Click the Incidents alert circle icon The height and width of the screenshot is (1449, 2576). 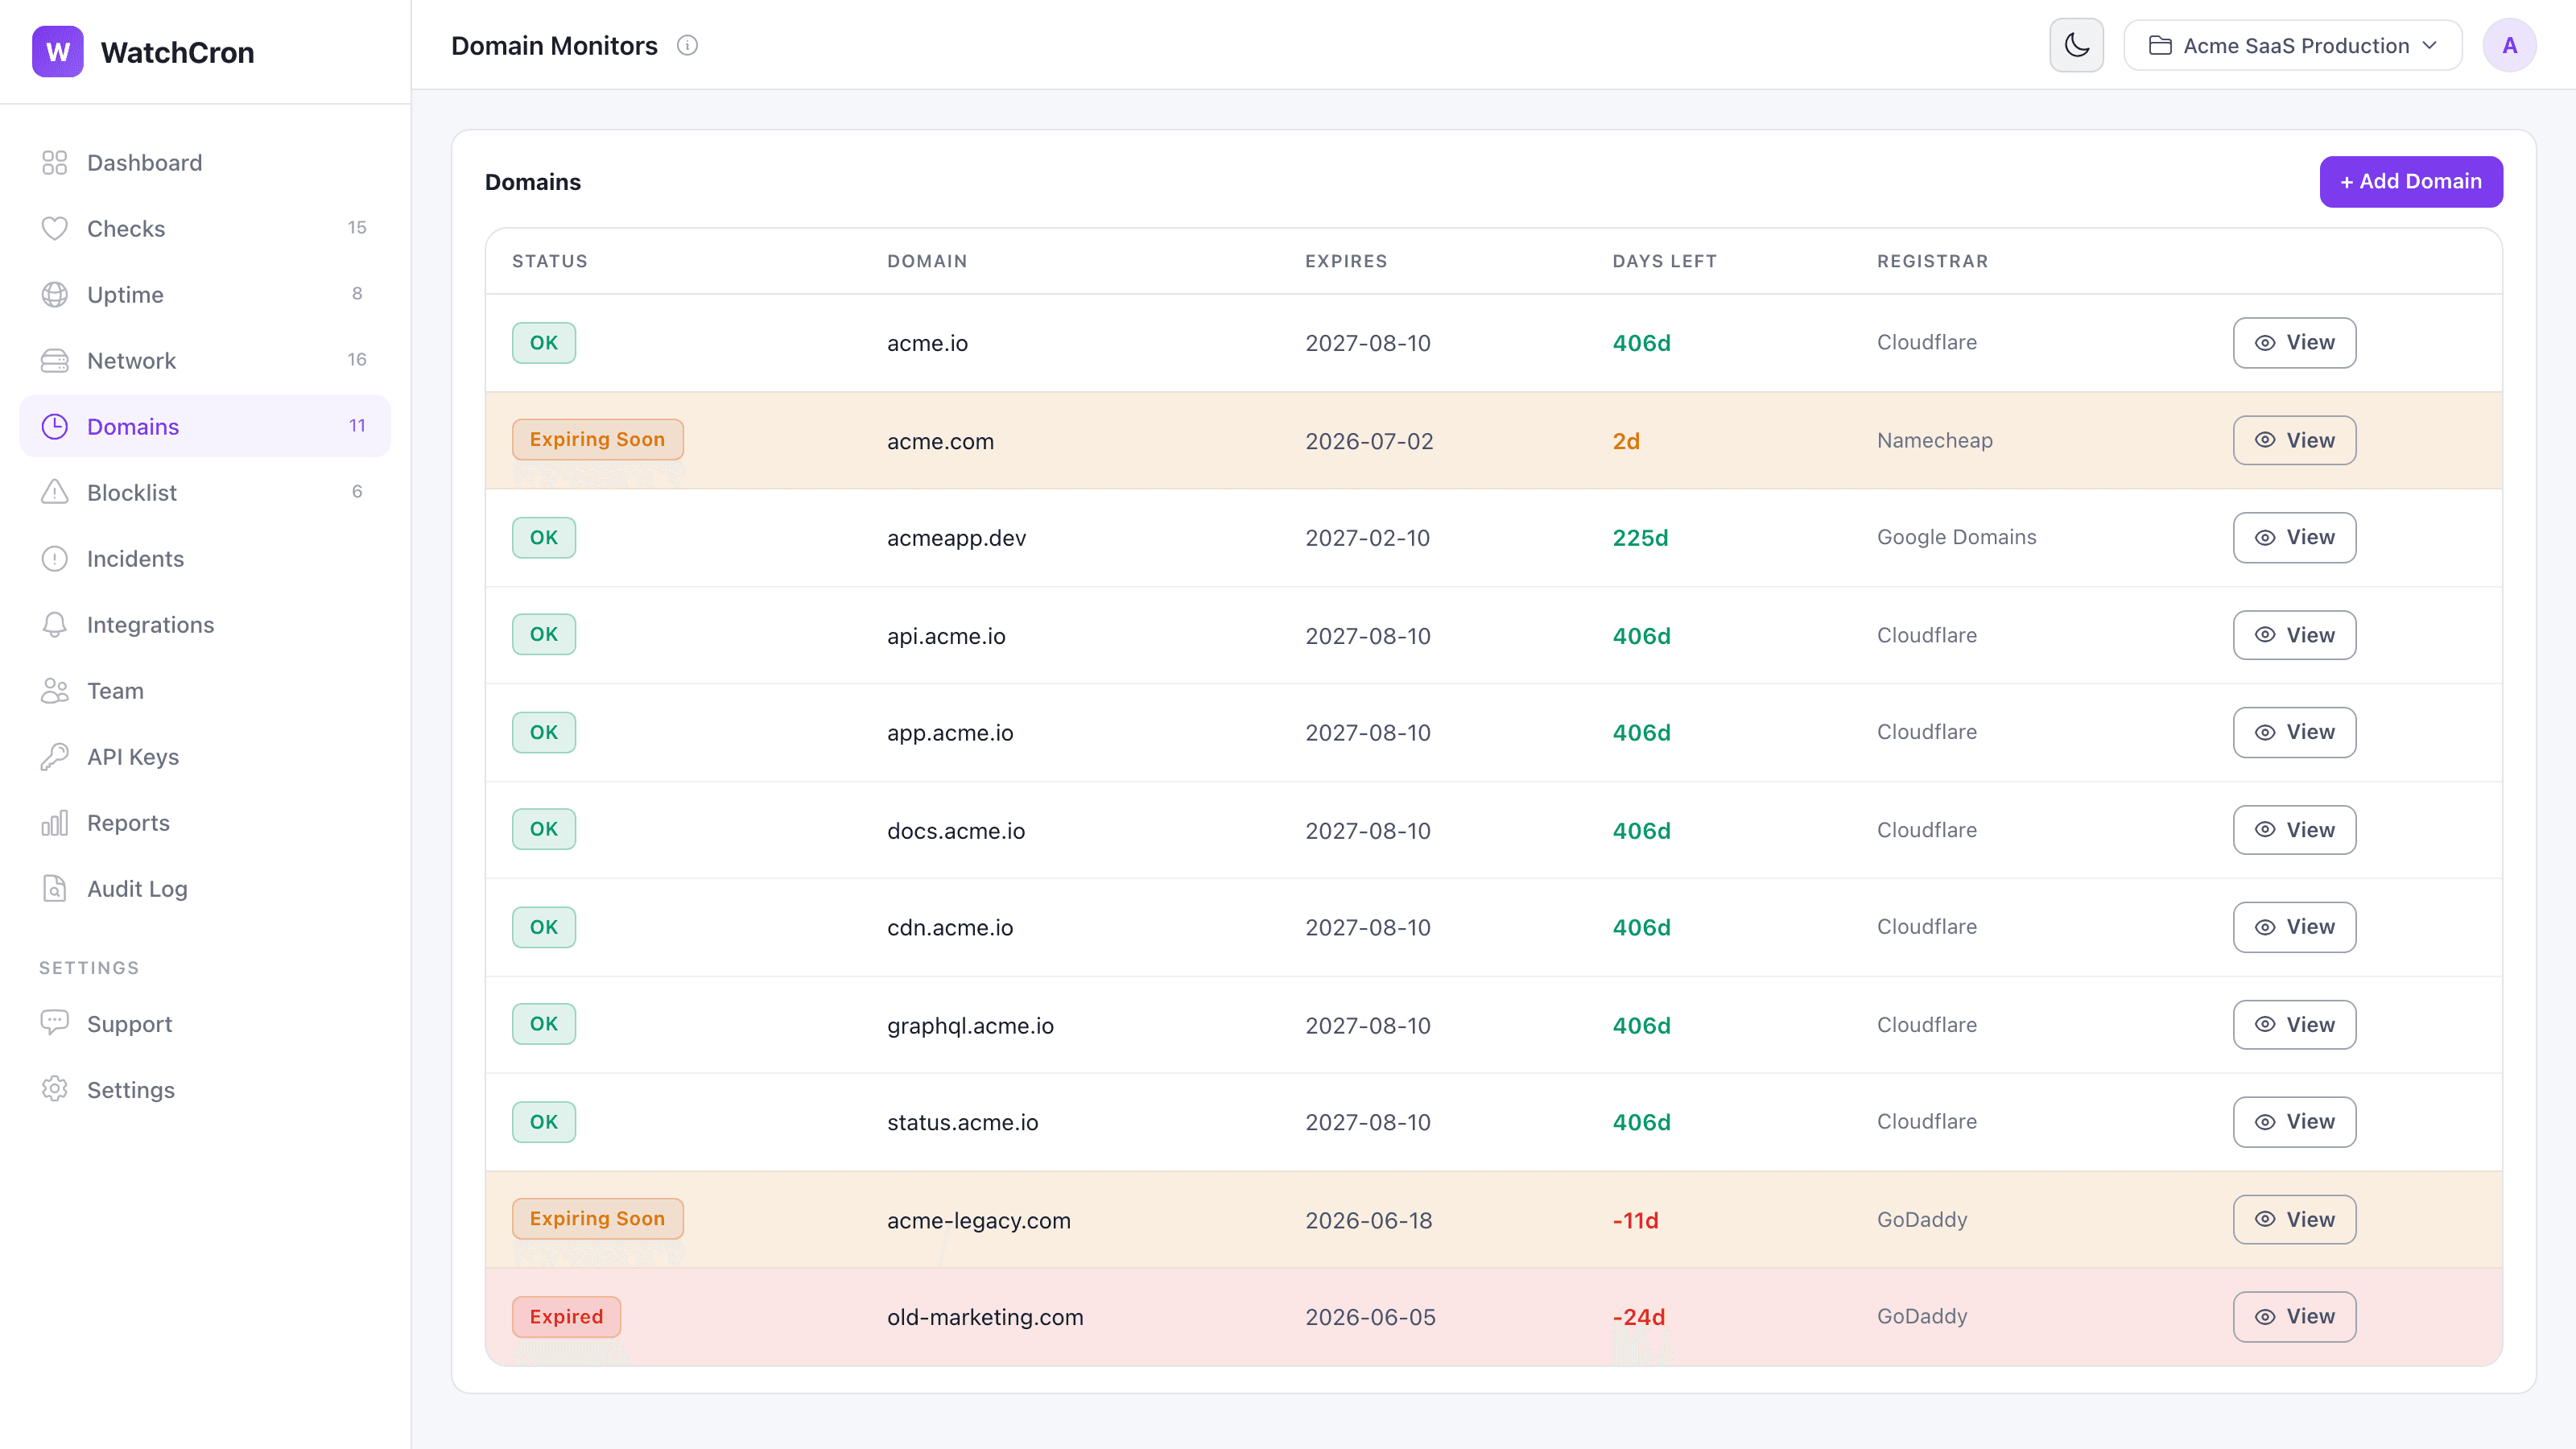pyautogui.click(x=54, y=559)
